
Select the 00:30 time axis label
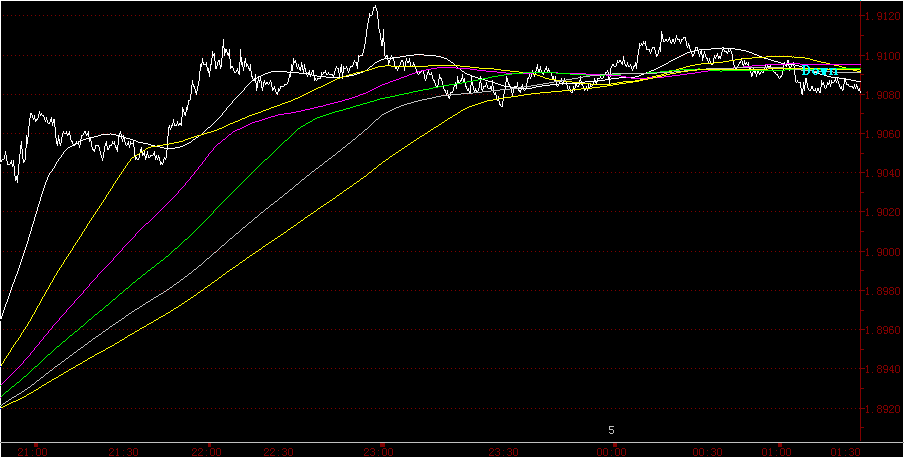[709, 453]
